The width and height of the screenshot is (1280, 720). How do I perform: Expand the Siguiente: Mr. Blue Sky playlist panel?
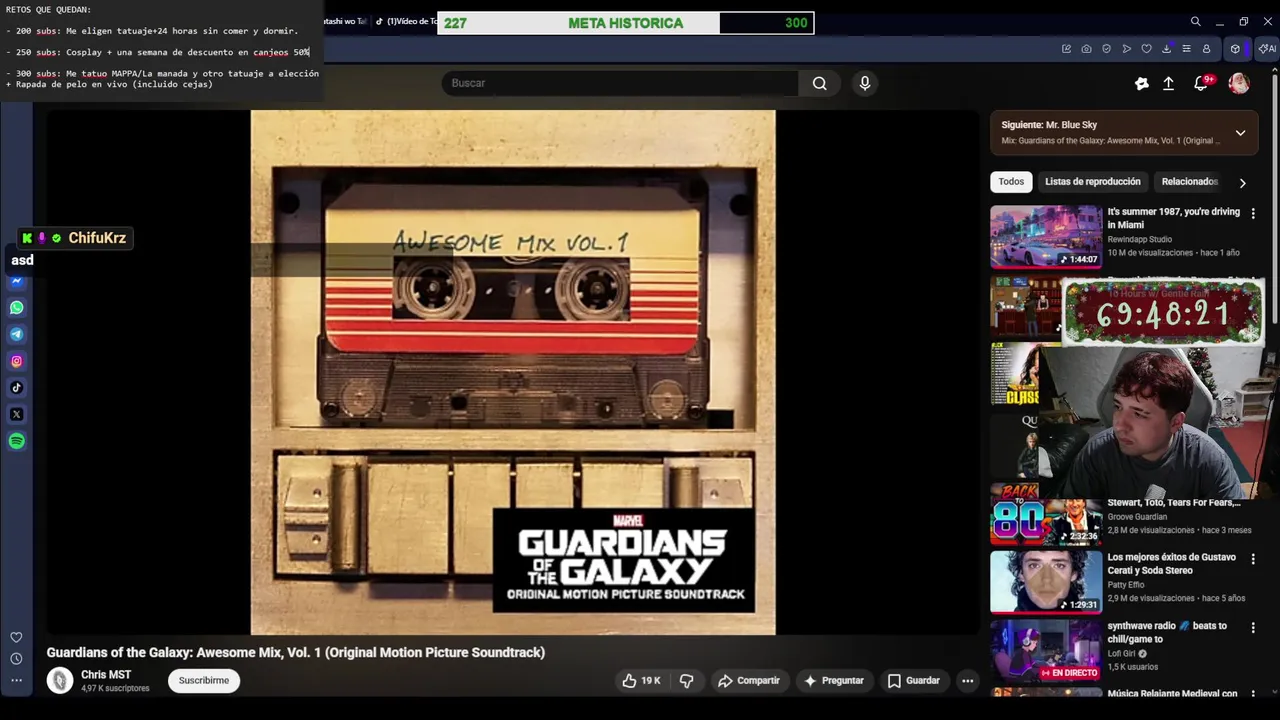click(x=1240, y=133)
